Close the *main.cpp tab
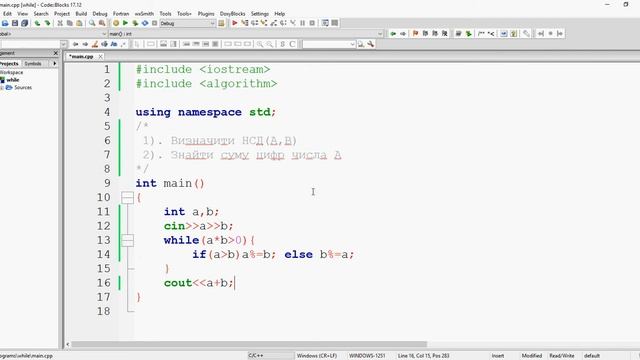 pyautogui.click(x=100, y=56)
